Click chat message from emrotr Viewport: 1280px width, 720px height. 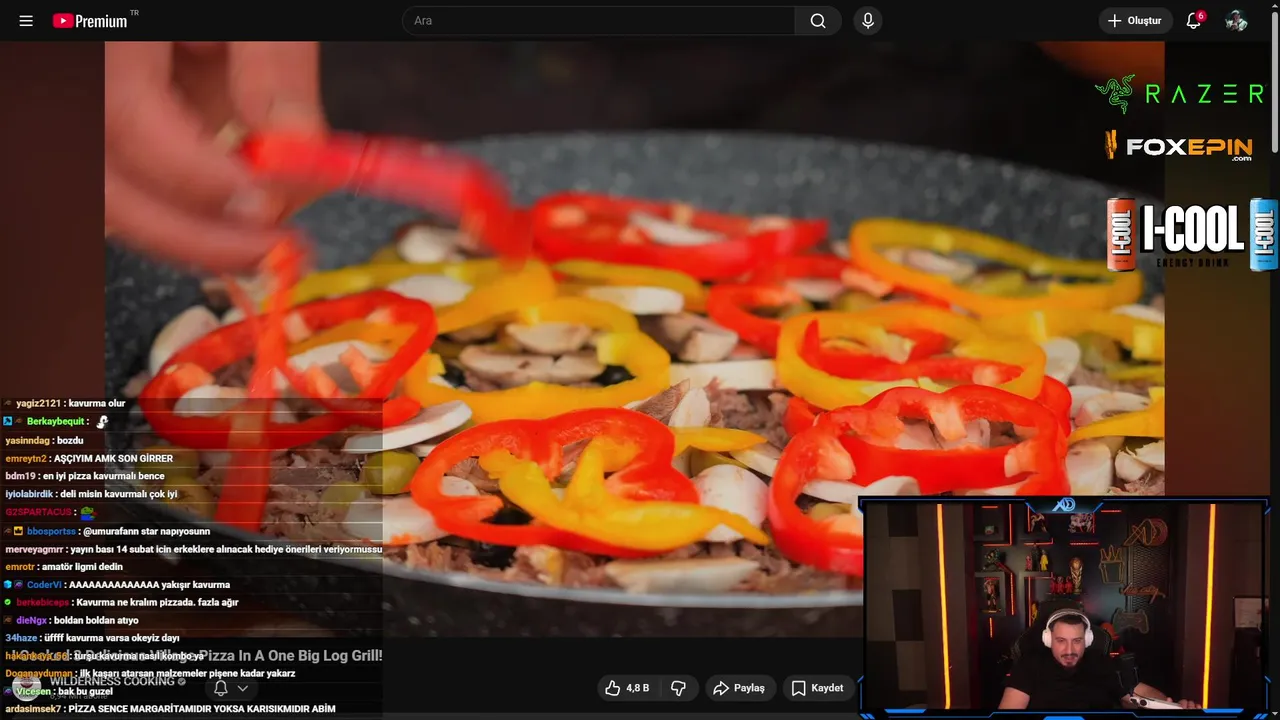point(64,567)
